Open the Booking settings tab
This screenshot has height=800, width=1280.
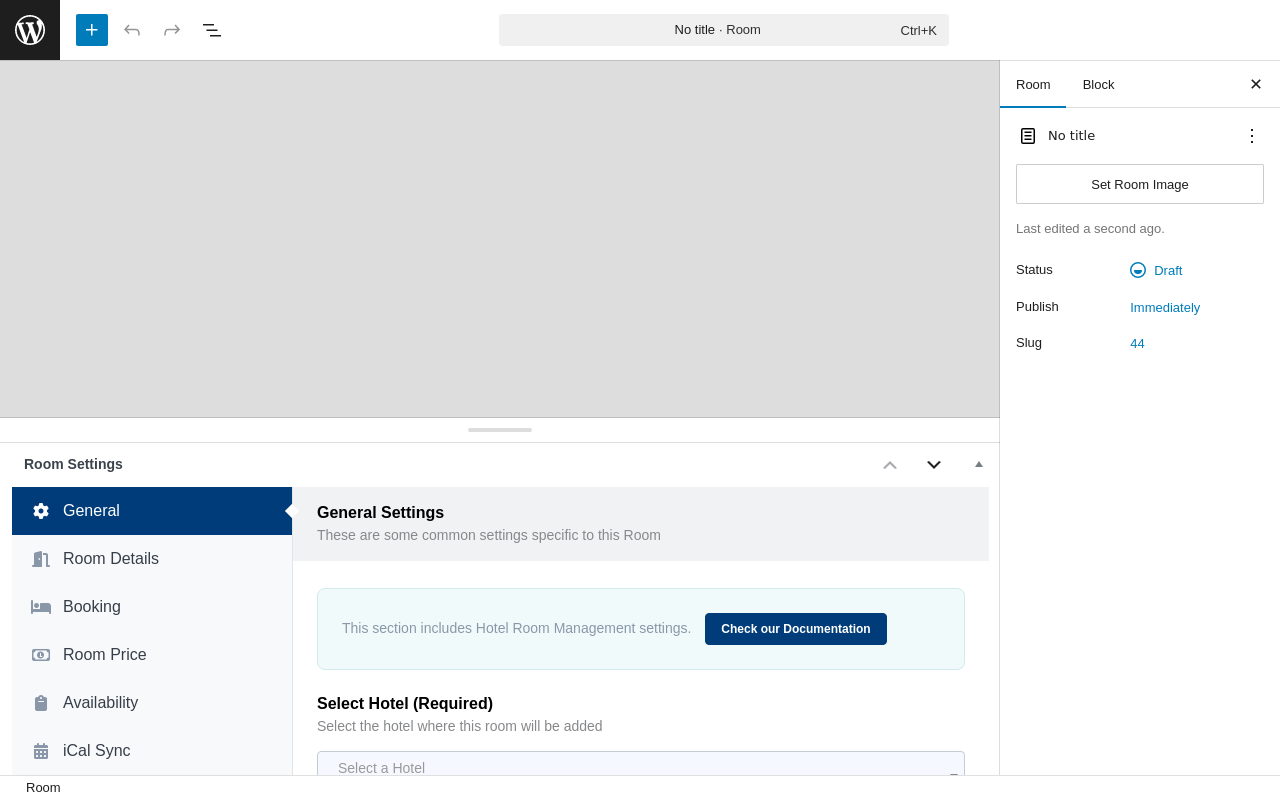click(152, 607)
